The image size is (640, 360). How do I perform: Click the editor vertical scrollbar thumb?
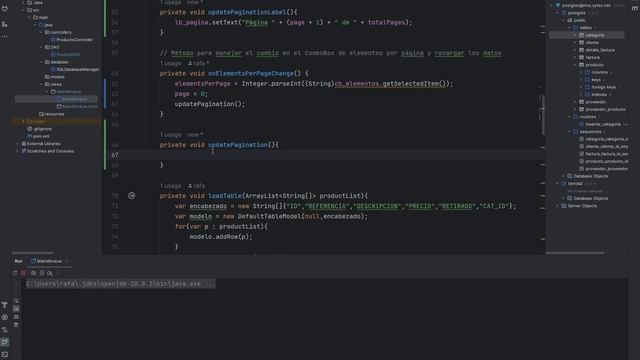542,115
